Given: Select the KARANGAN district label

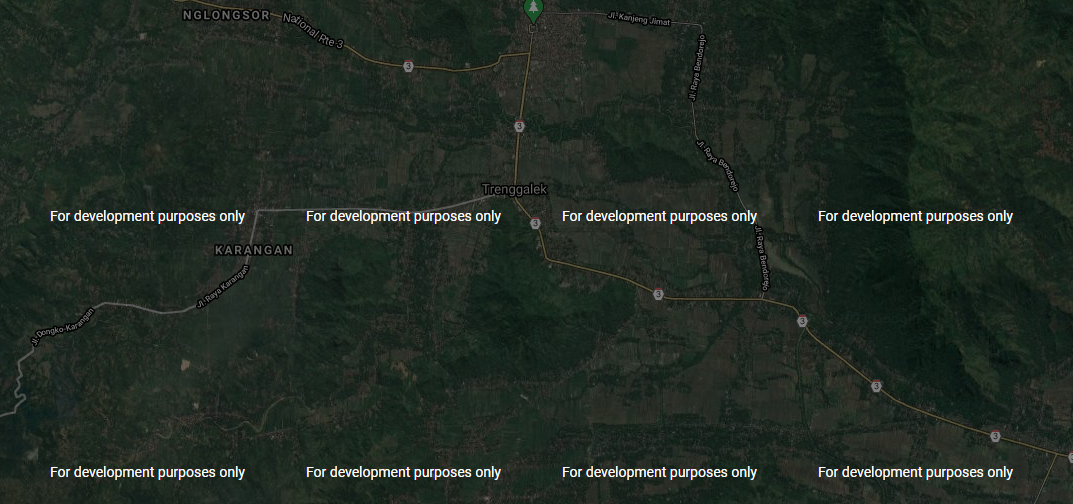Looking at the screenshot, I should coord(254,250).
